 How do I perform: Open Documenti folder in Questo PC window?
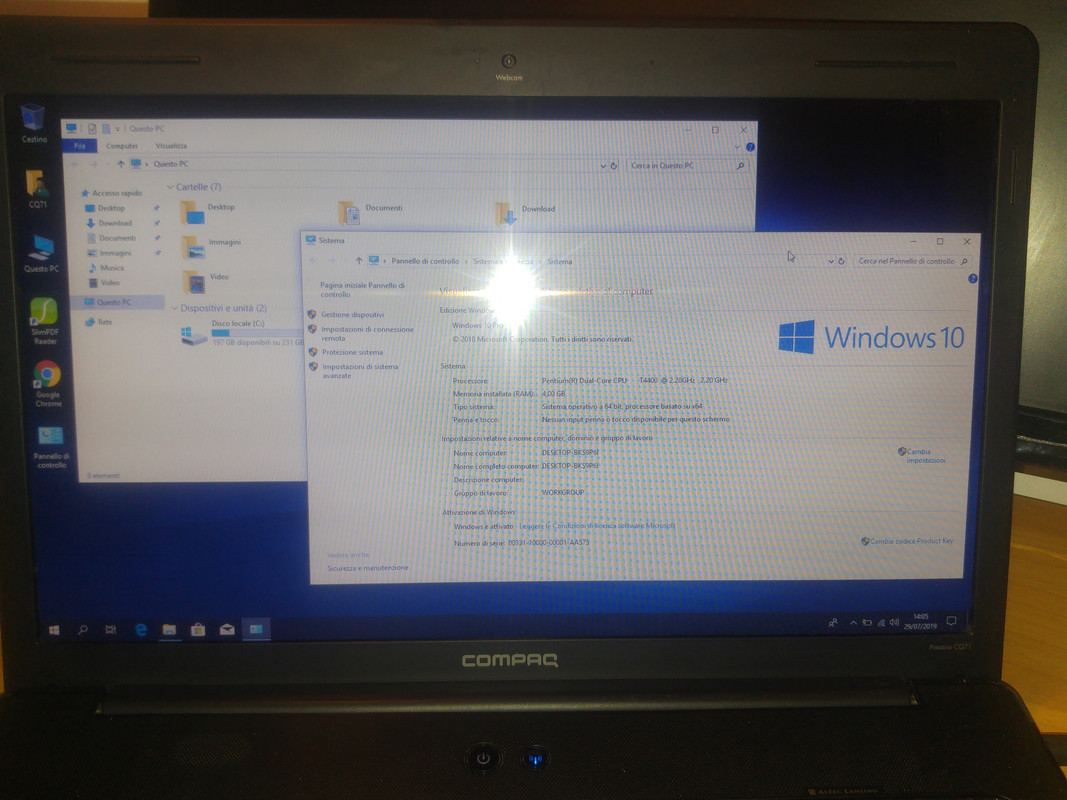[370, 212]
